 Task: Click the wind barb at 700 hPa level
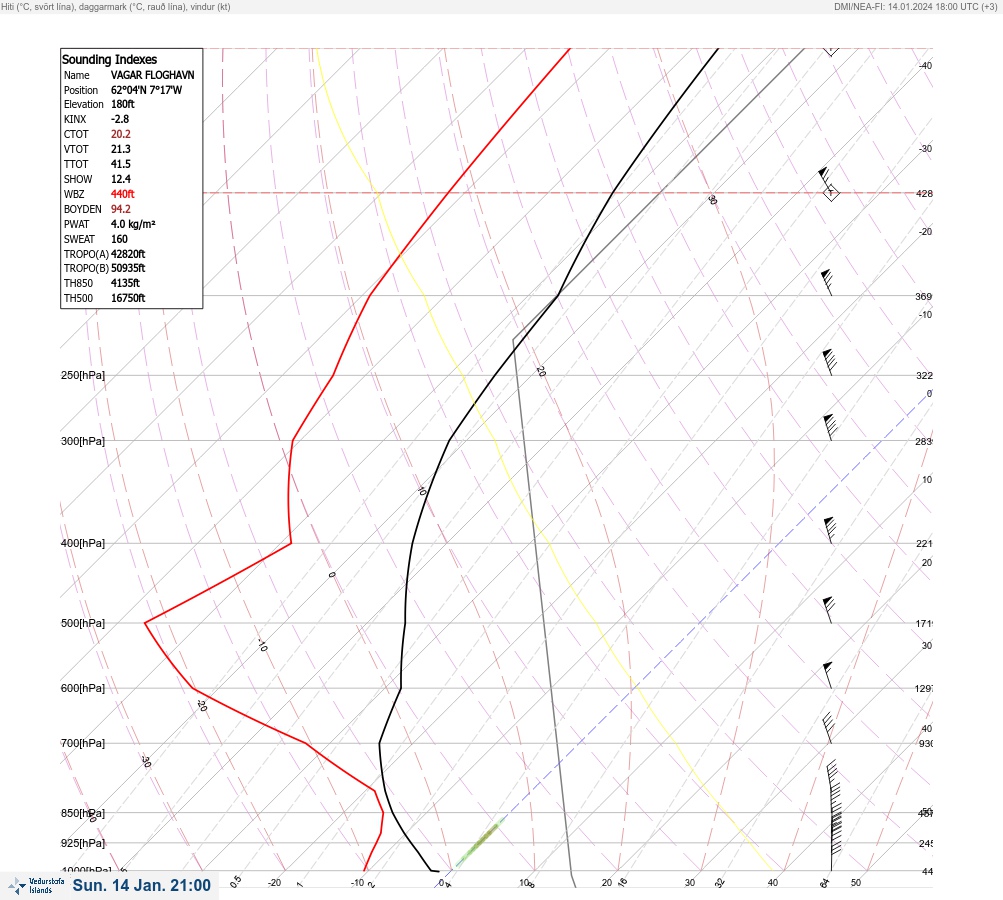(828, 728)
